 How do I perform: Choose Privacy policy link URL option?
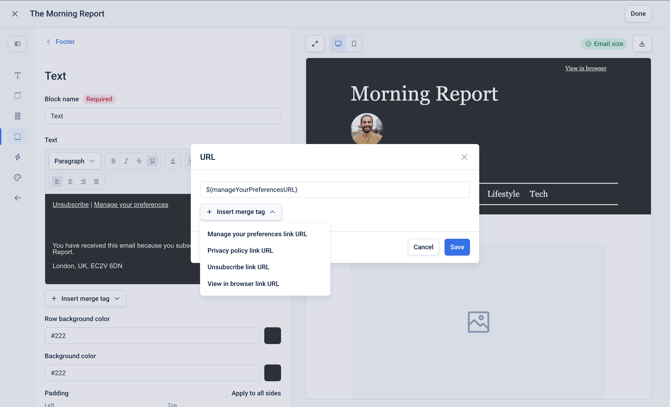(240, 250)
